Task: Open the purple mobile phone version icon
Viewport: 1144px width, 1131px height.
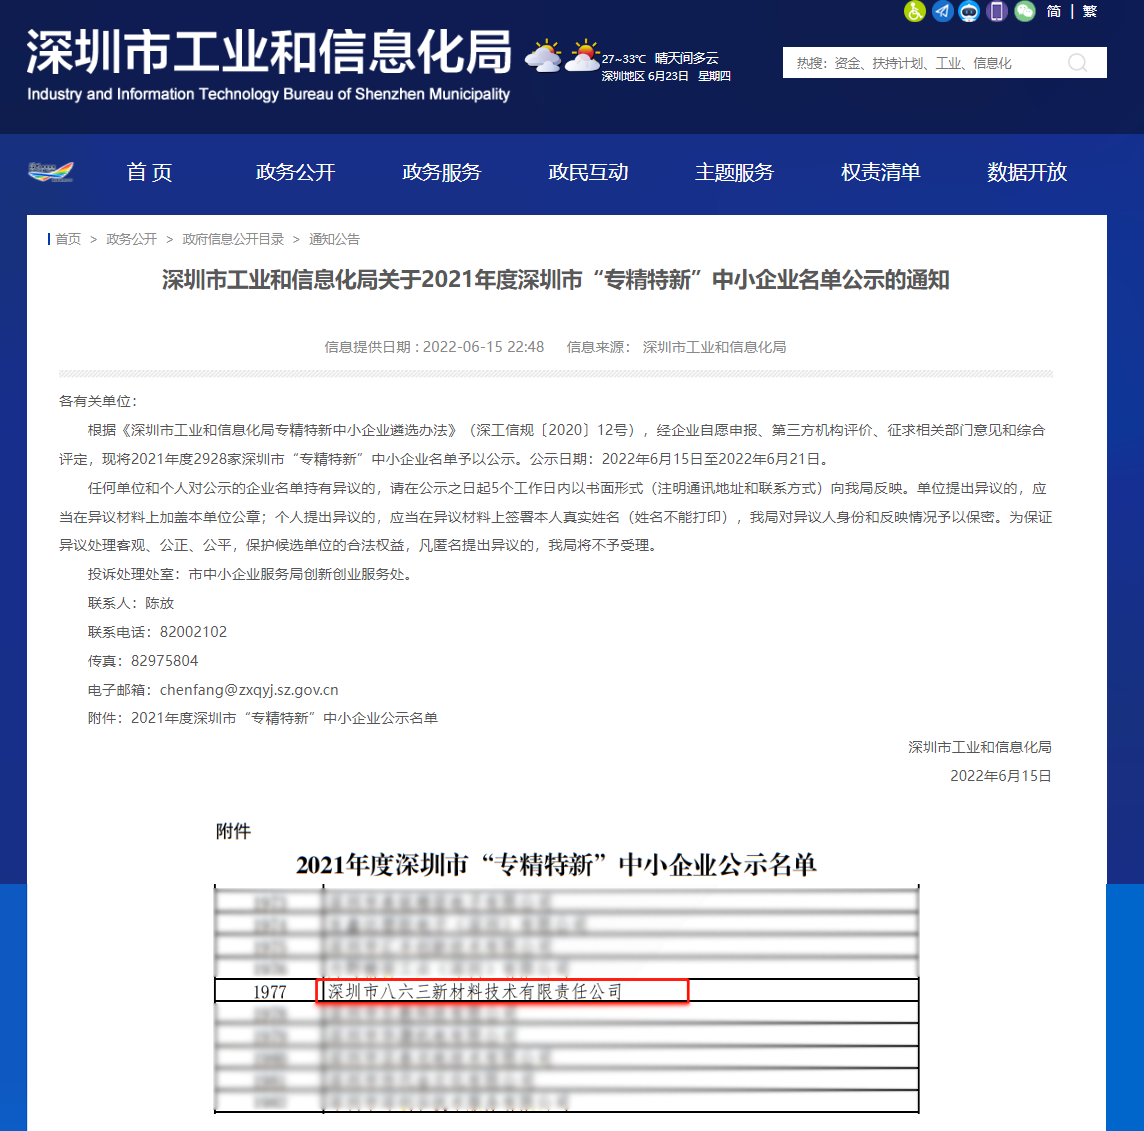Action: 997,11
